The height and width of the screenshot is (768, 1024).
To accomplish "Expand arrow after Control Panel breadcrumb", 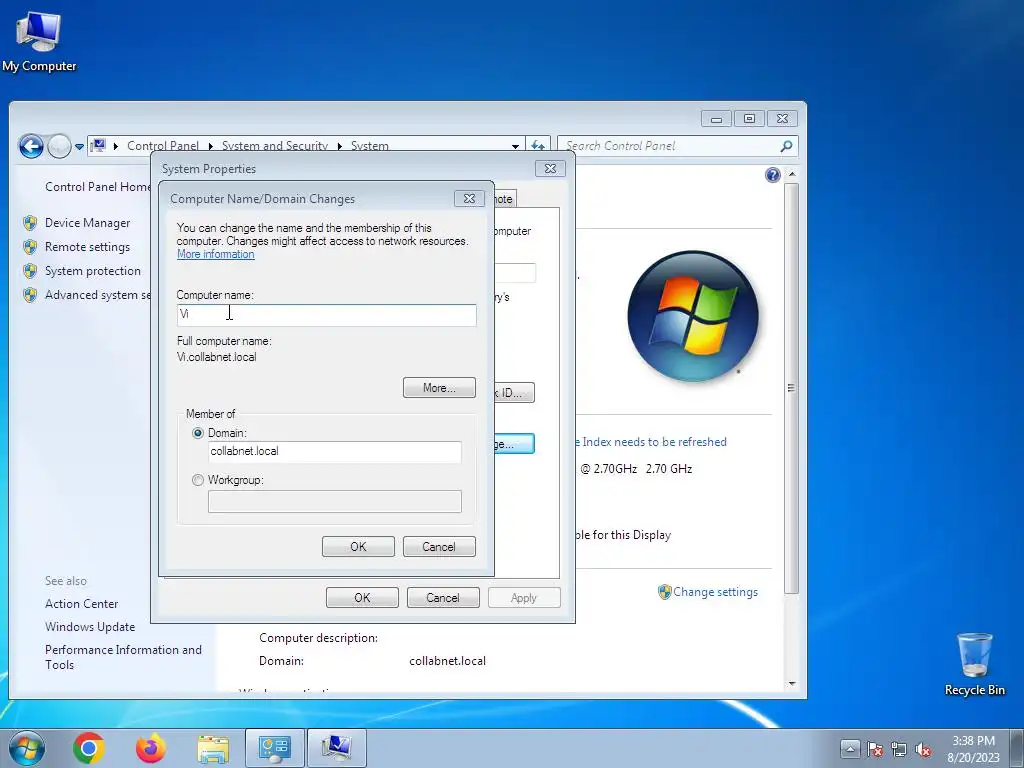I will [x=211, y=146].
